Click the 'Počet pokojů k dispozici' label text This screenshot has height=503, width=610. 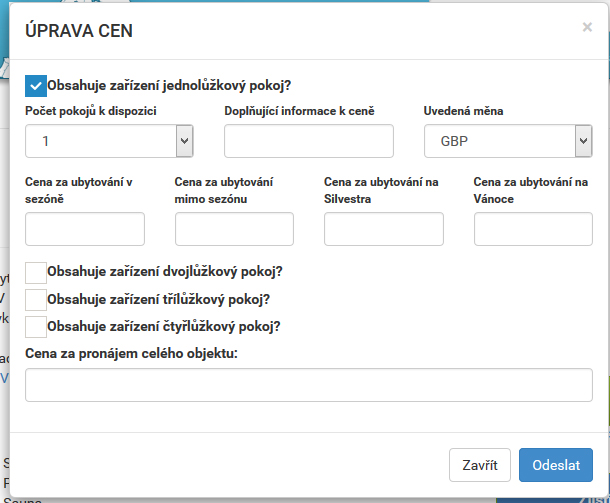(91, 111)
